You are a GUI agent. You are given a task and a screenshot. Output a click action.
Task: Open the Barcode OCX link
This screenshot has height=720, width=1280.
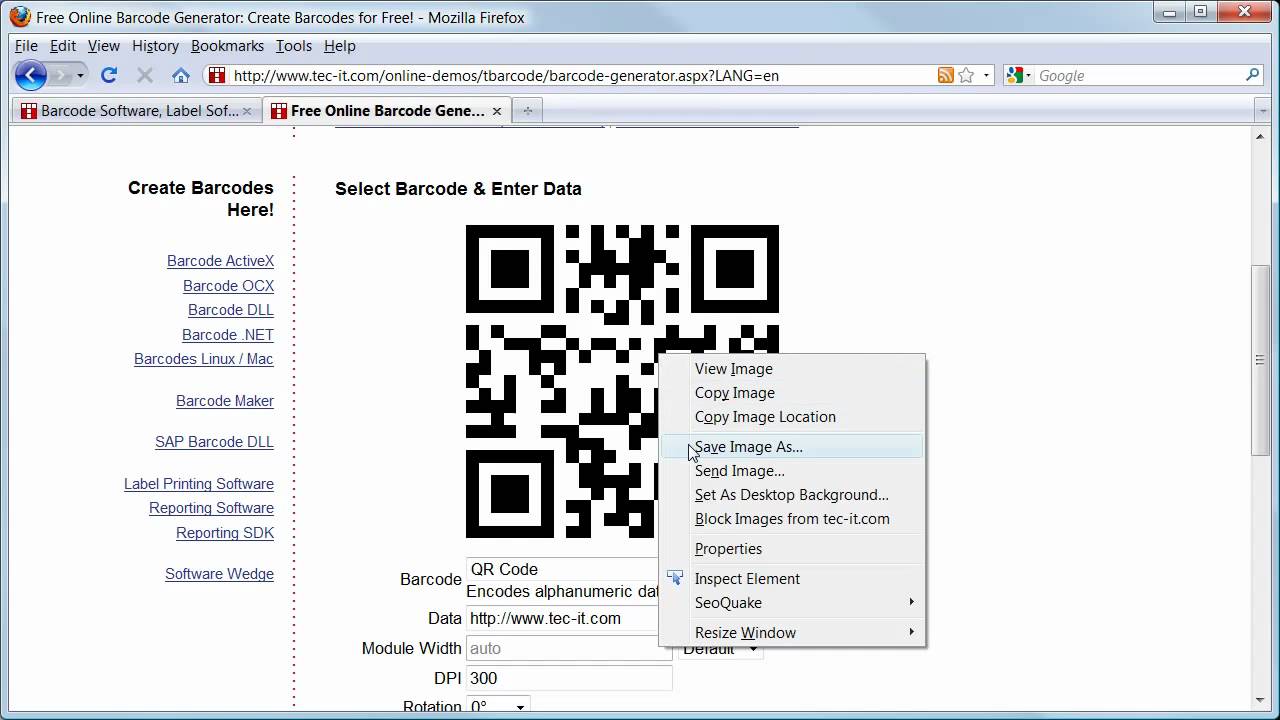228,286
